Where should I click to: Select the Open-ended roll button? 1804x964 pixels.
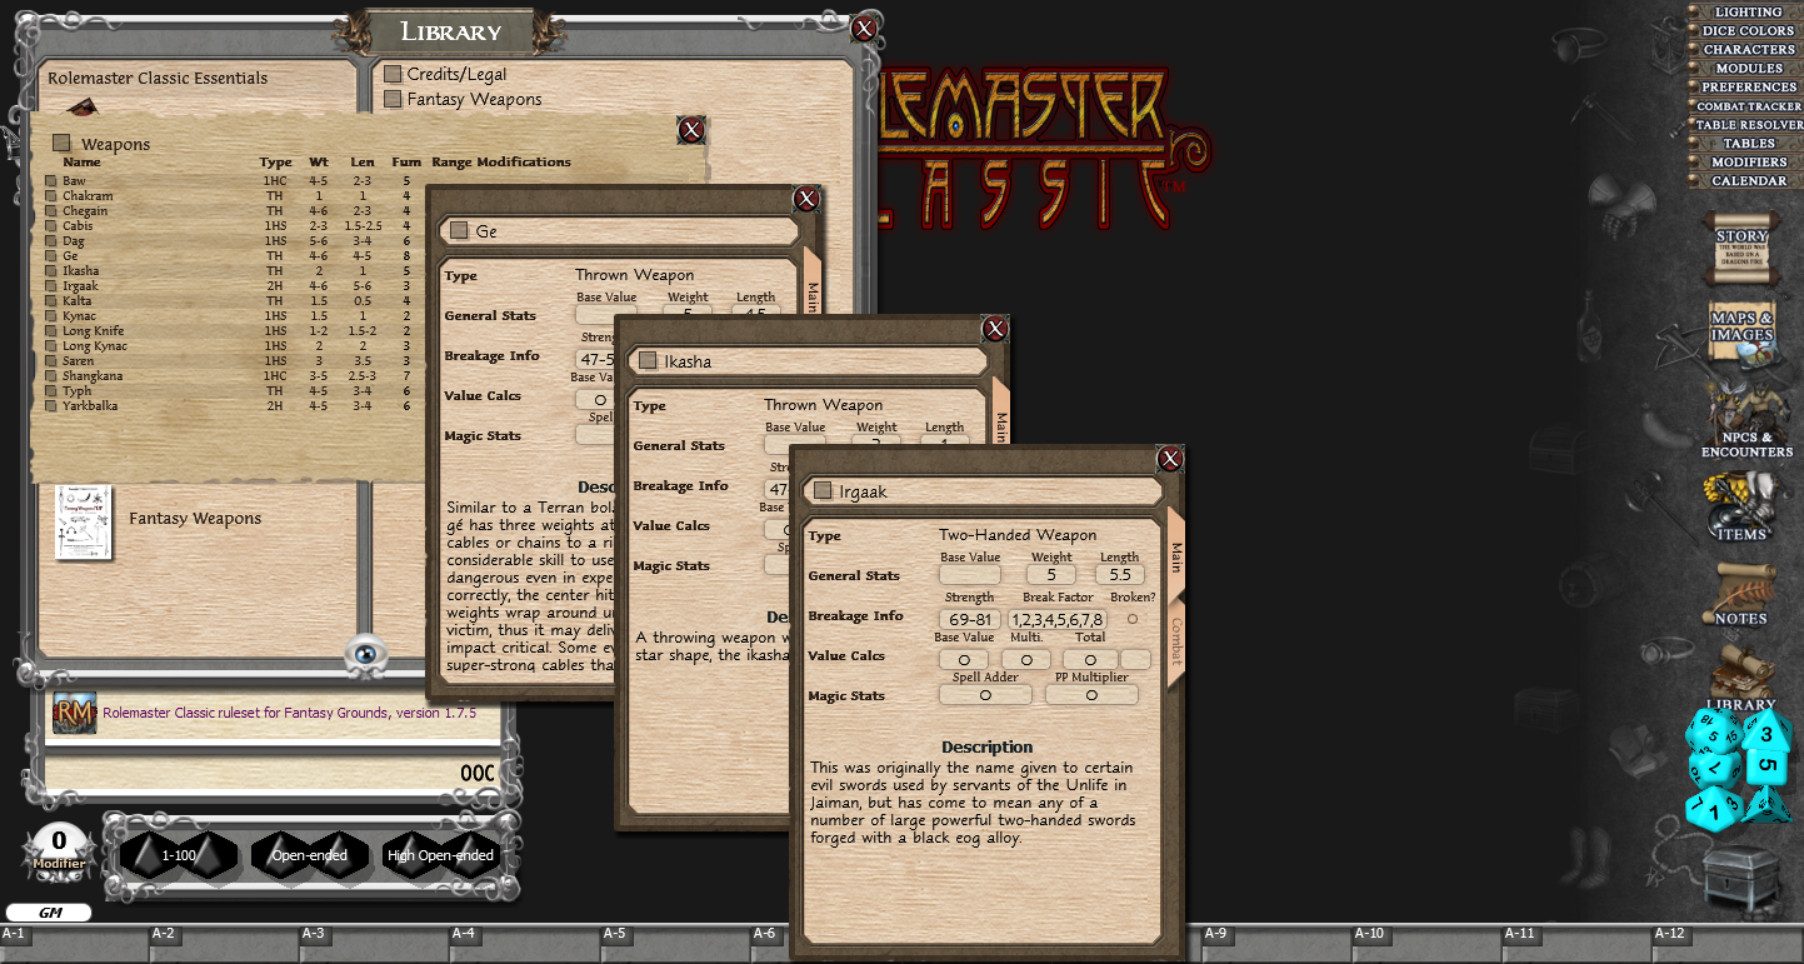(309, 855)
